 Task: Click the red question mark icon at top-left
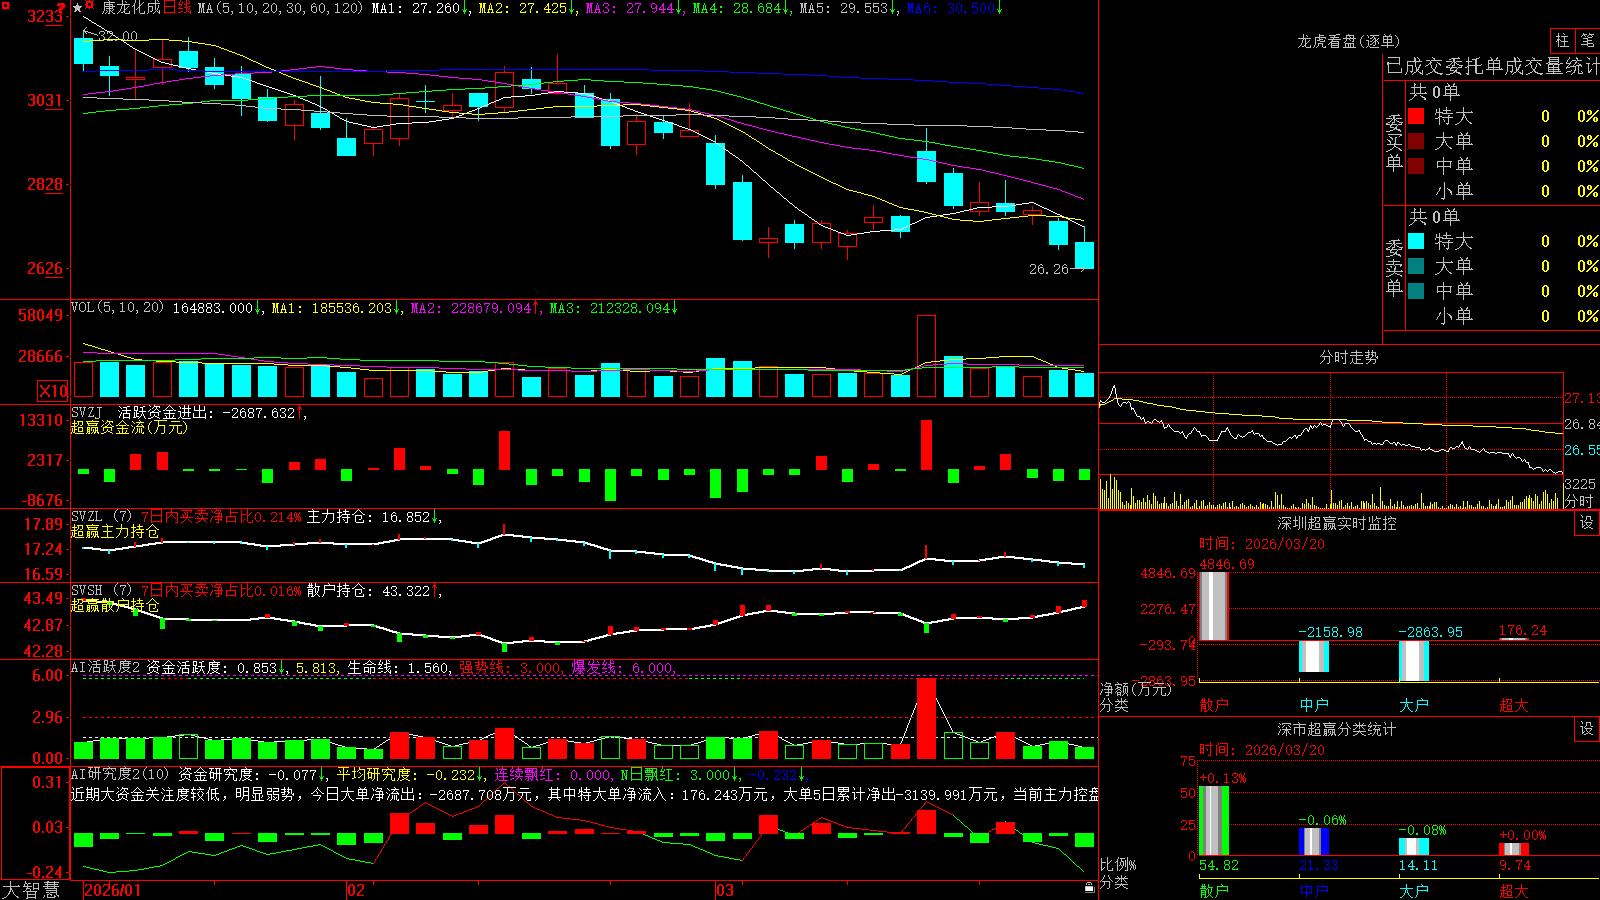62,9
